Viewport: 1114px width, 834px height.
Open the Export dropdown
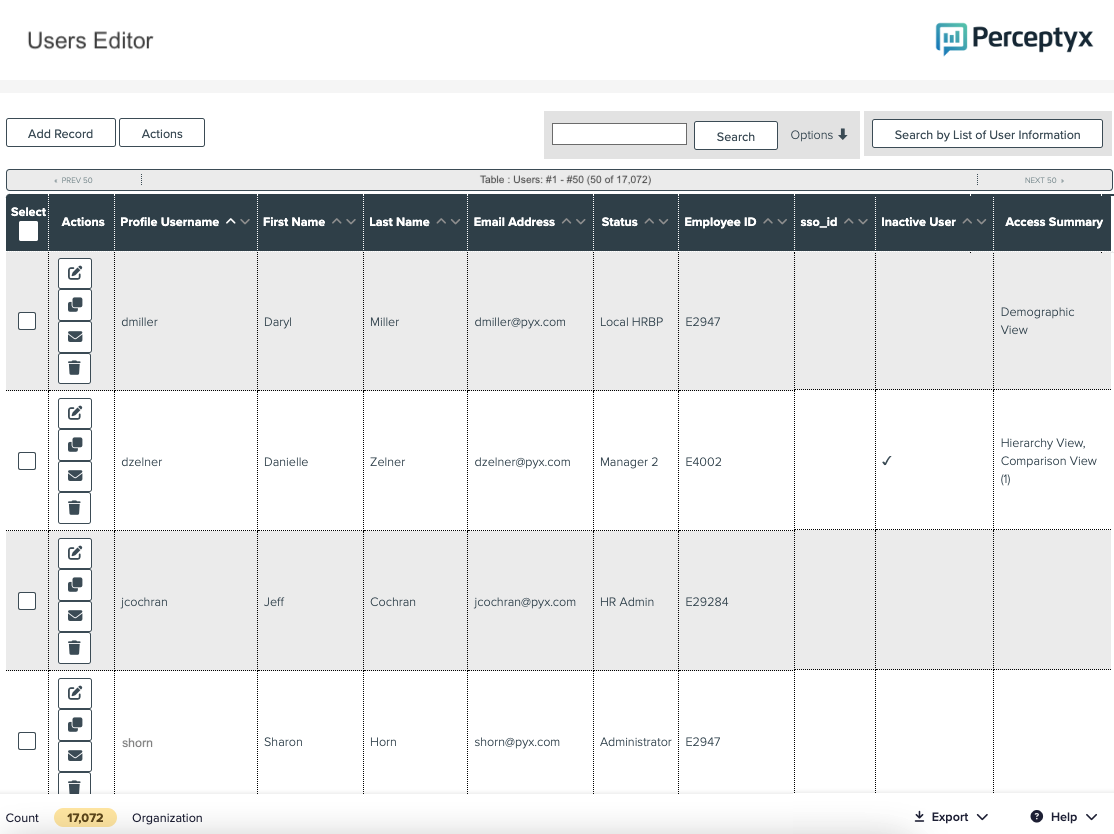click(x=951, y=817)
